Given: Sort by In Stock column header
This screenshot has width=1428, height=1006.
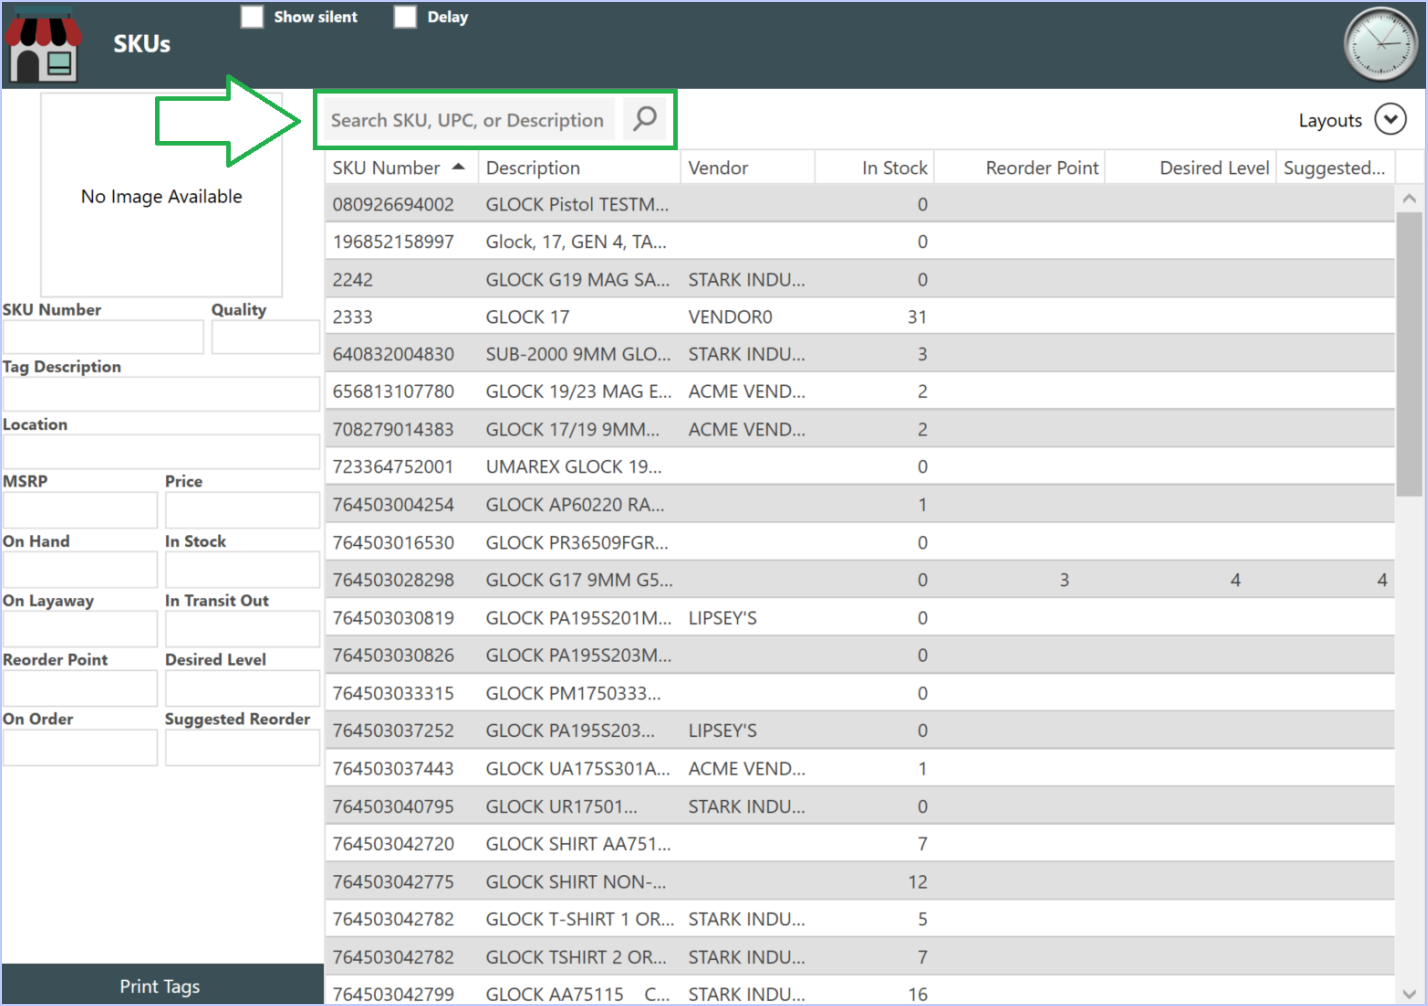Looking at the screenshot, I should pyautogui.click(x=874, y=167).
